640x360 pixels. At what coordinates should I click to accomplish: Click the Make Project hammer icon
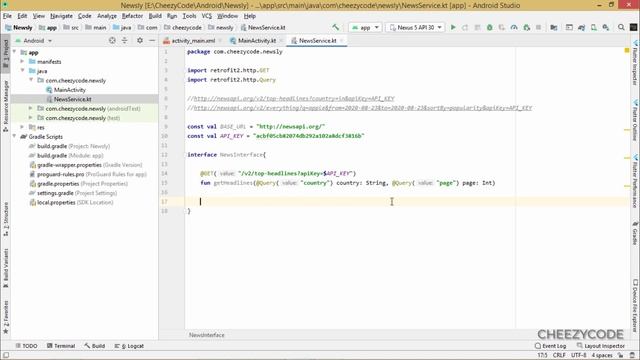[336, 27]
